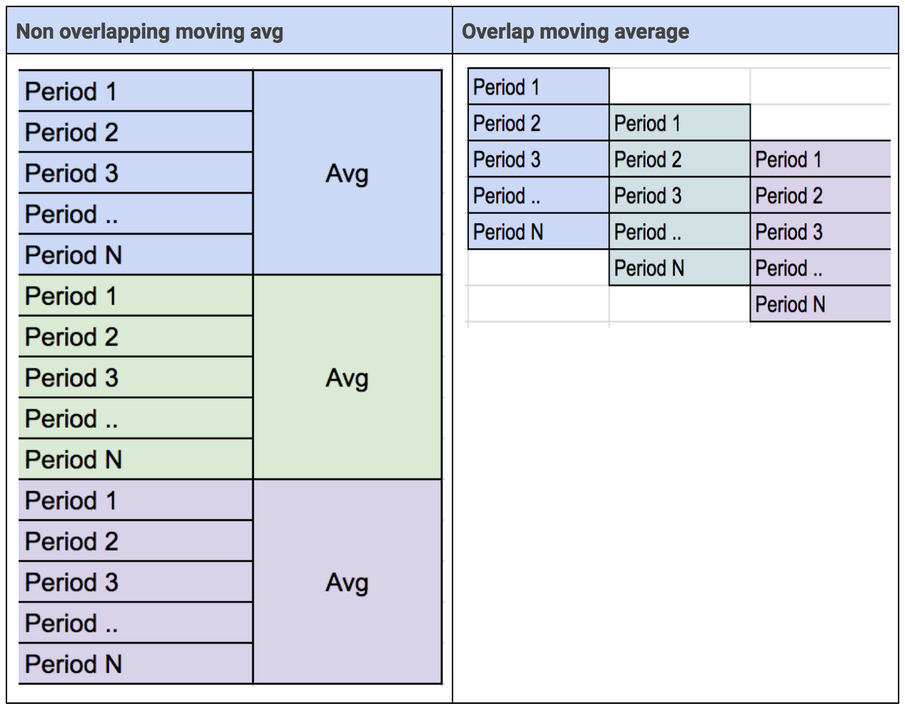Screen dimensions: 905x711
Task: Click the blue Period 1 cell in the left table
Action: click(136, 91)
